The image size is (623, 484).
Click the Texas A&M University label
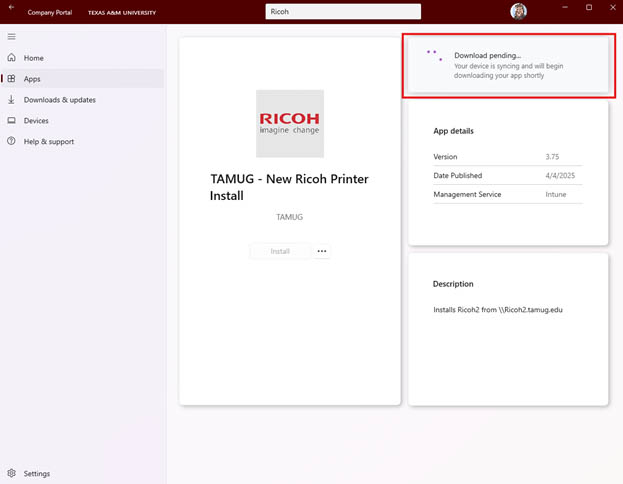[x=122, y=13]
